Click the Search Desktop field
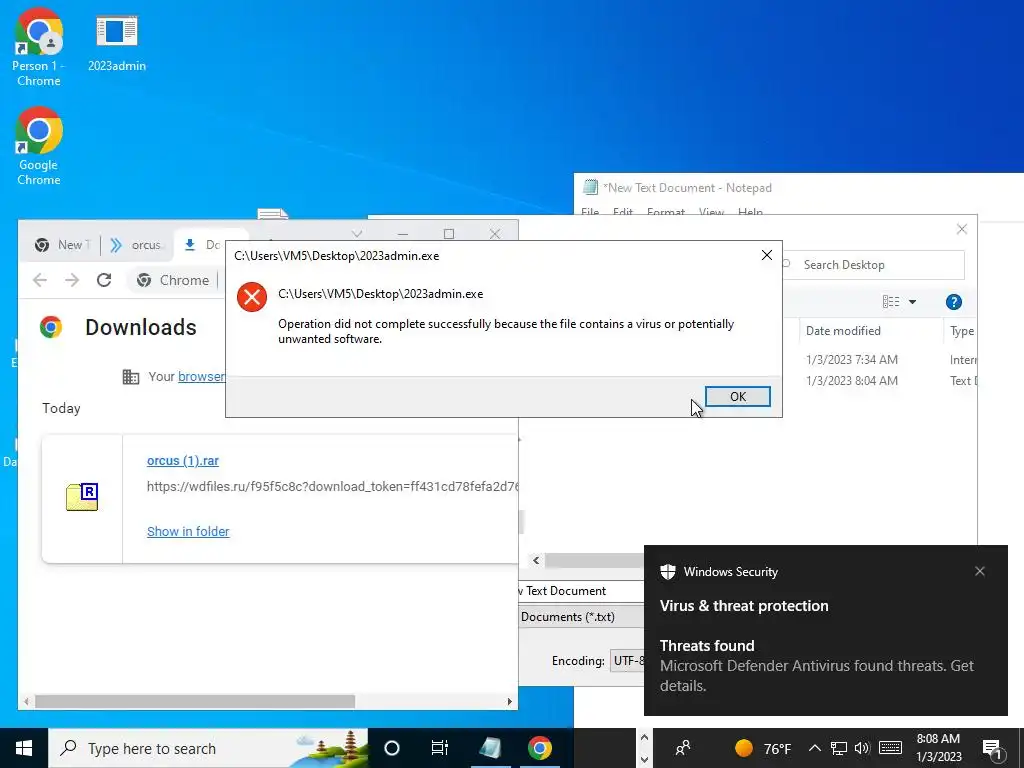The height and width of the screenshot is (768, 1024). 874,264
